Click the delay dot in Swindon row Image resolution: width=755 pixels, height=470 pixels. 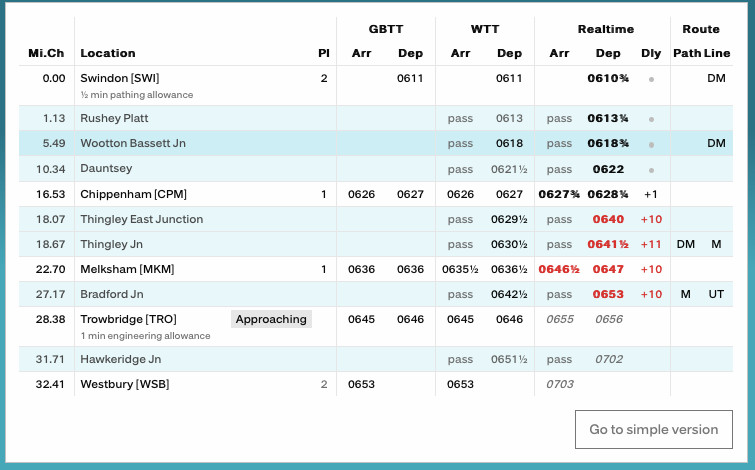(651, 78)
